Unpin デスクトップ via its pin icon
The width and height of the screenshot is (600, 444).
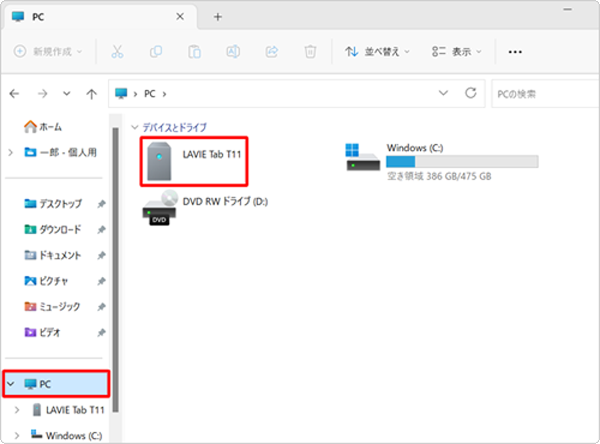click(x=101, y=204)
